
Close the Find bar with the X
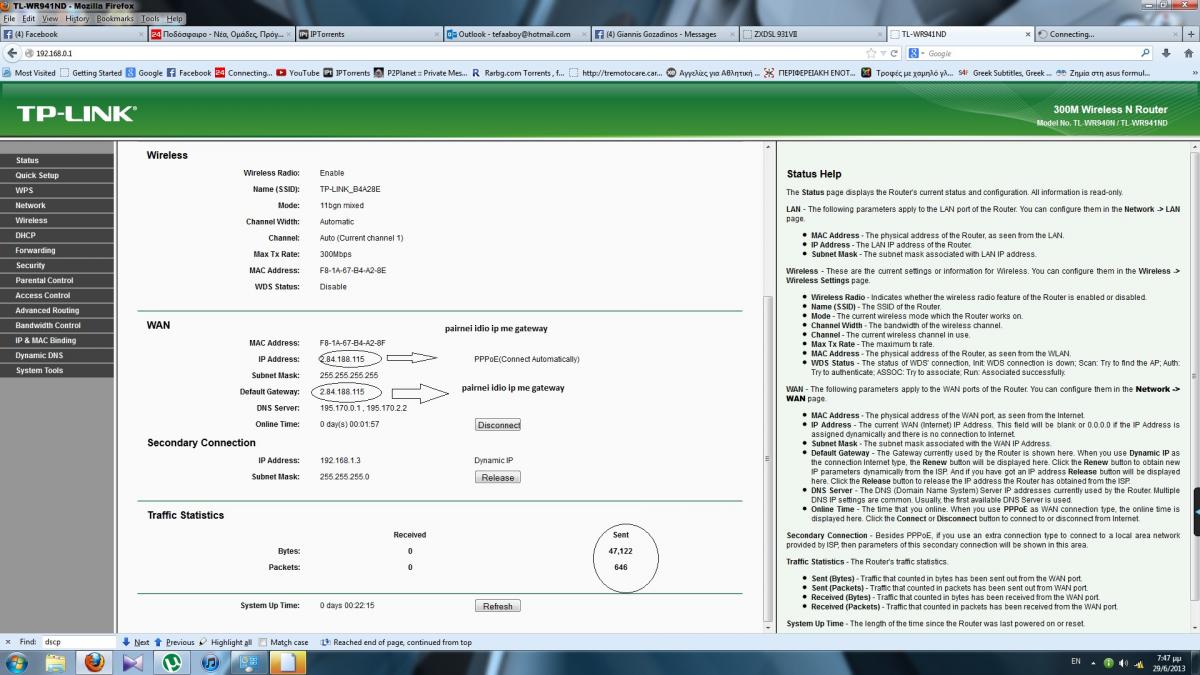(7, 642)
